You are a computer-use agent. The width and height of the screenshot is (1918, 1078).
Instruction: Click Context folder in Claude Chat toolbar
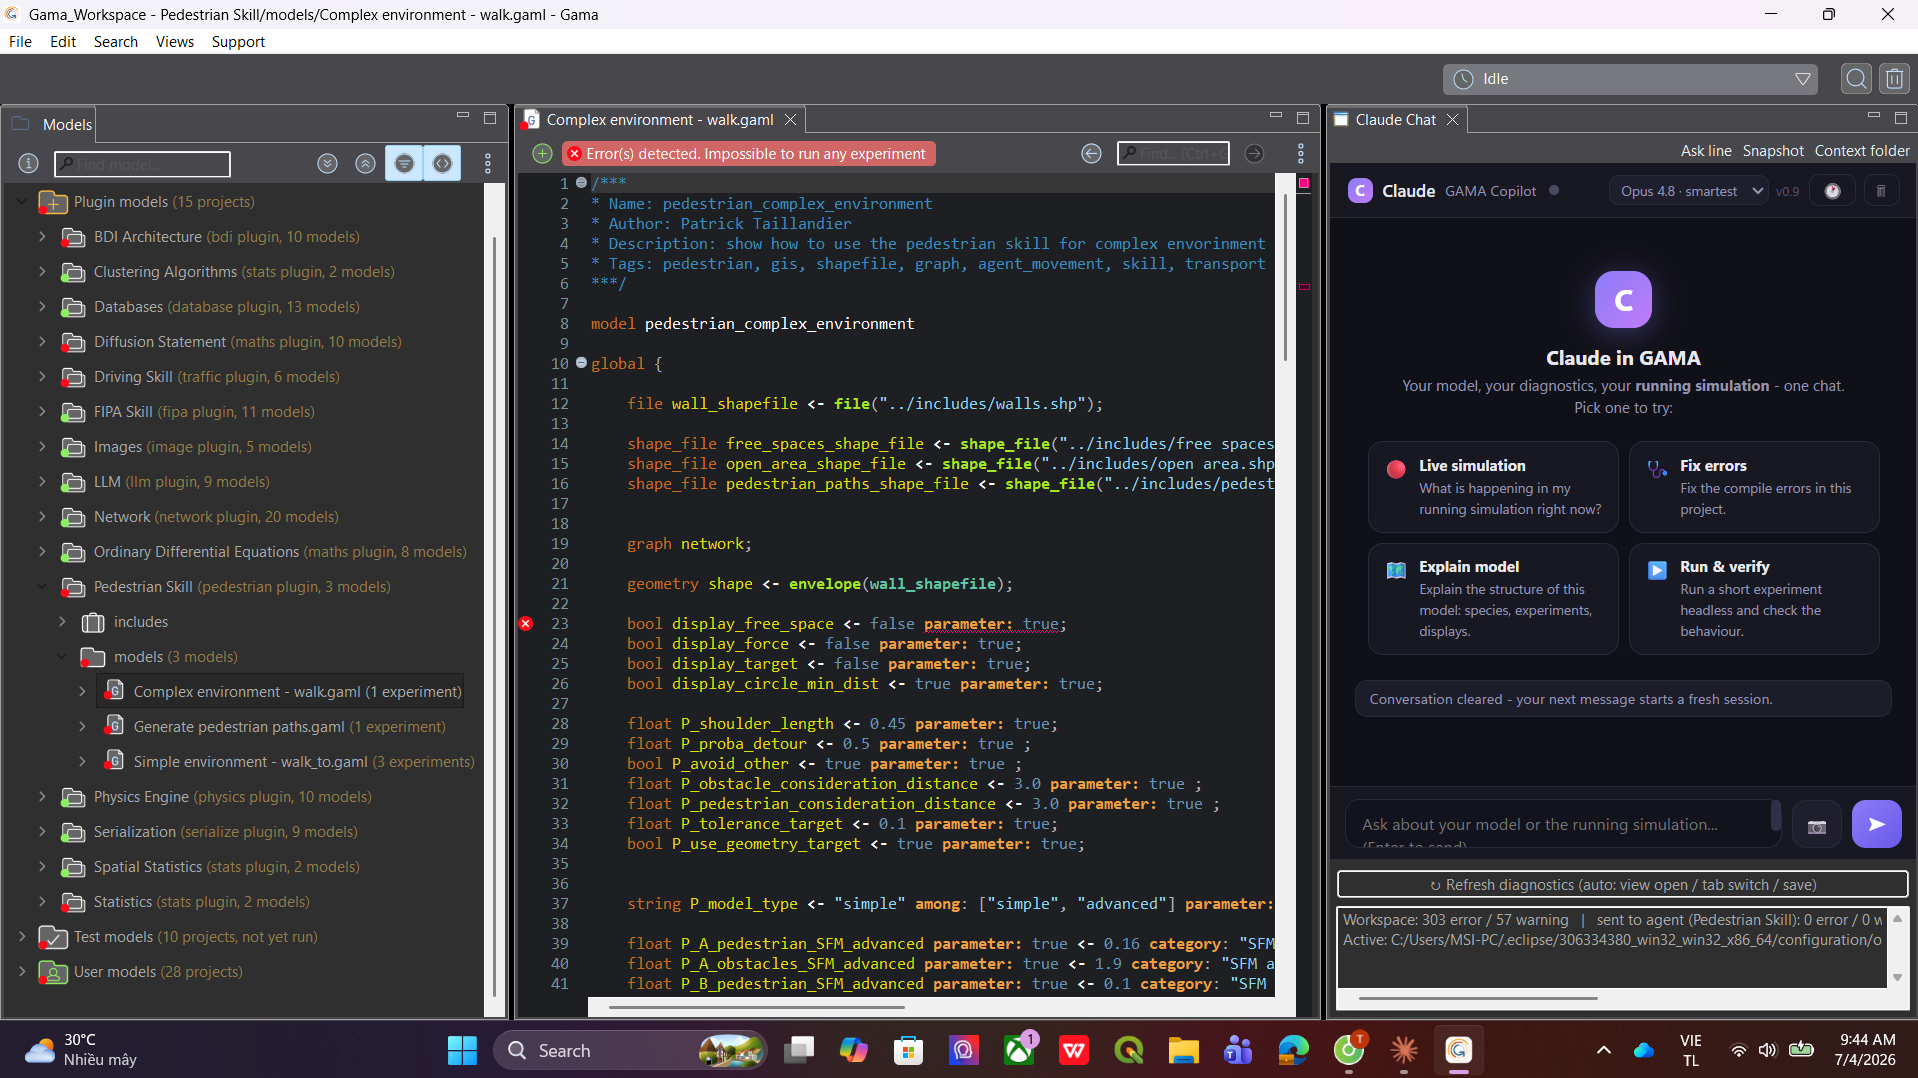(x=1862, y=151)
